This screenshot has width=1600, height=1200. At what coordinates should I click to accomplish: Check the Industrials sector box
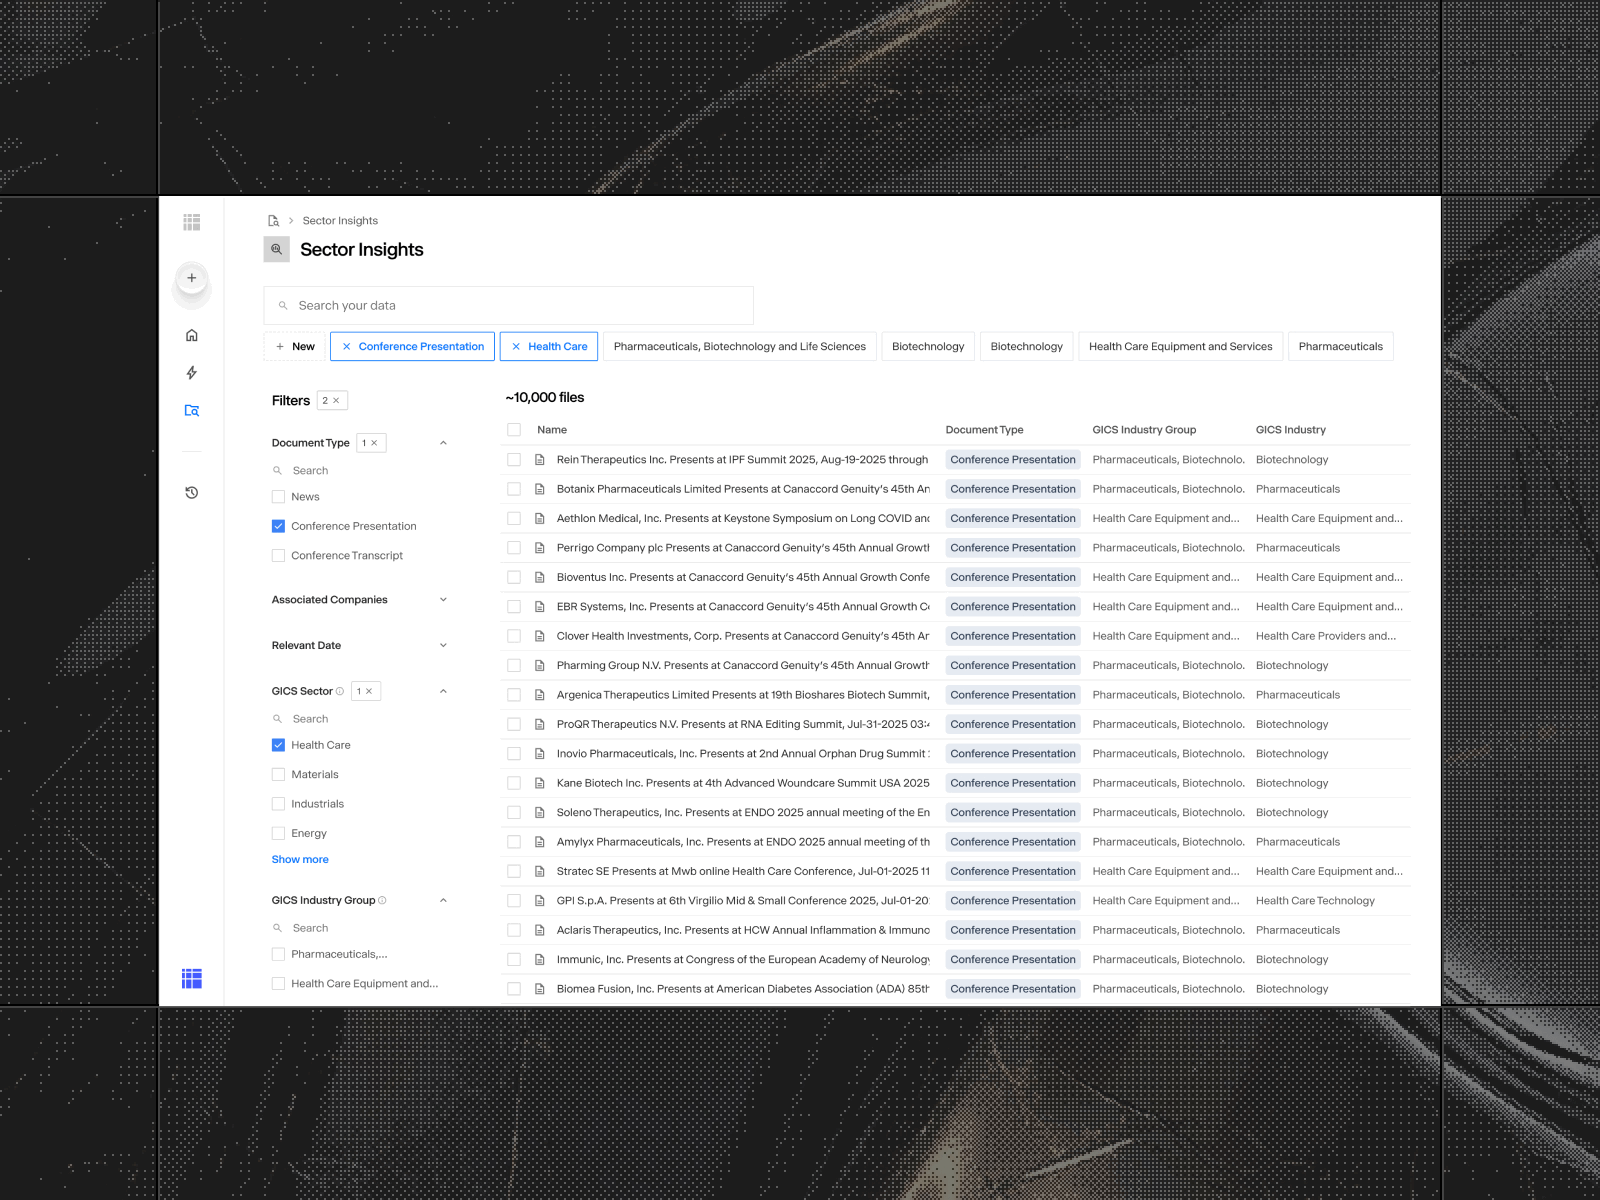coord(278,804)
